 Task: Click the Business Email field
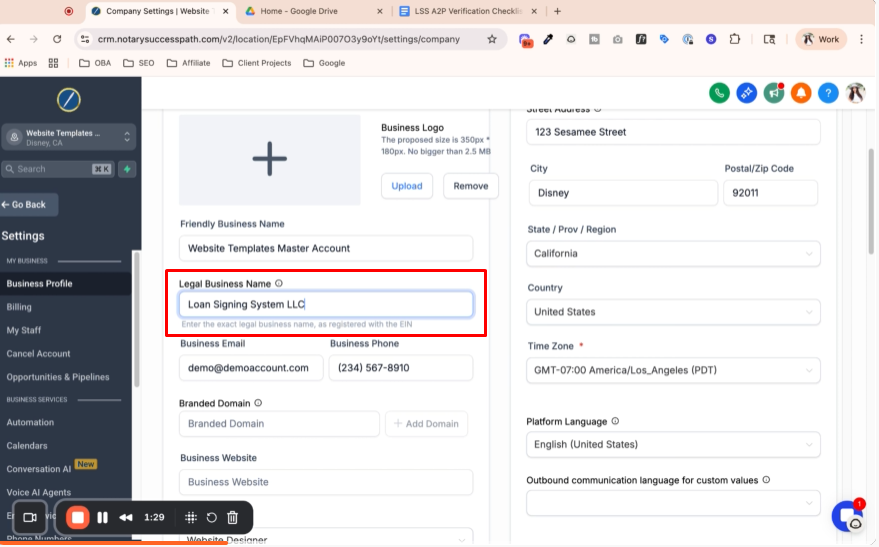point(251,368)
